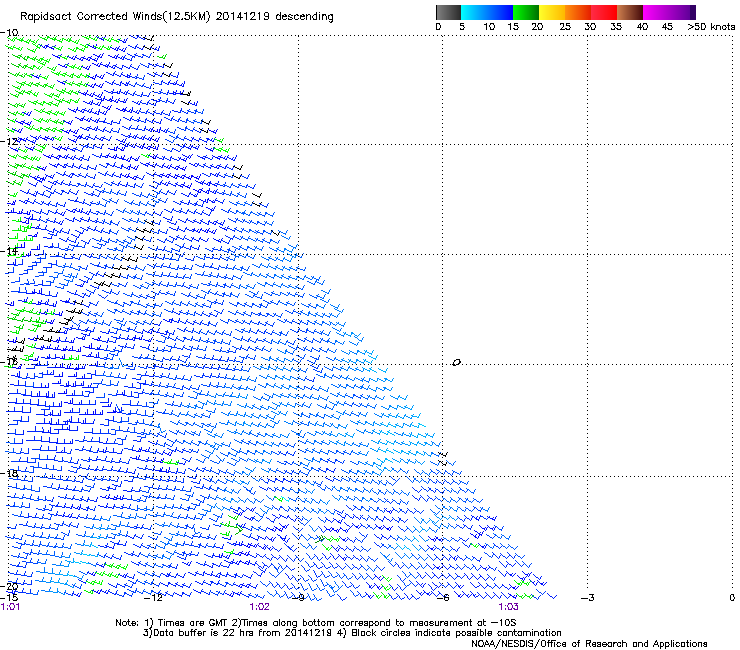The height and width of the screenshot is (650, 740).
Task: Click the date '20141219' in the title
Action: tap(243, 16)
